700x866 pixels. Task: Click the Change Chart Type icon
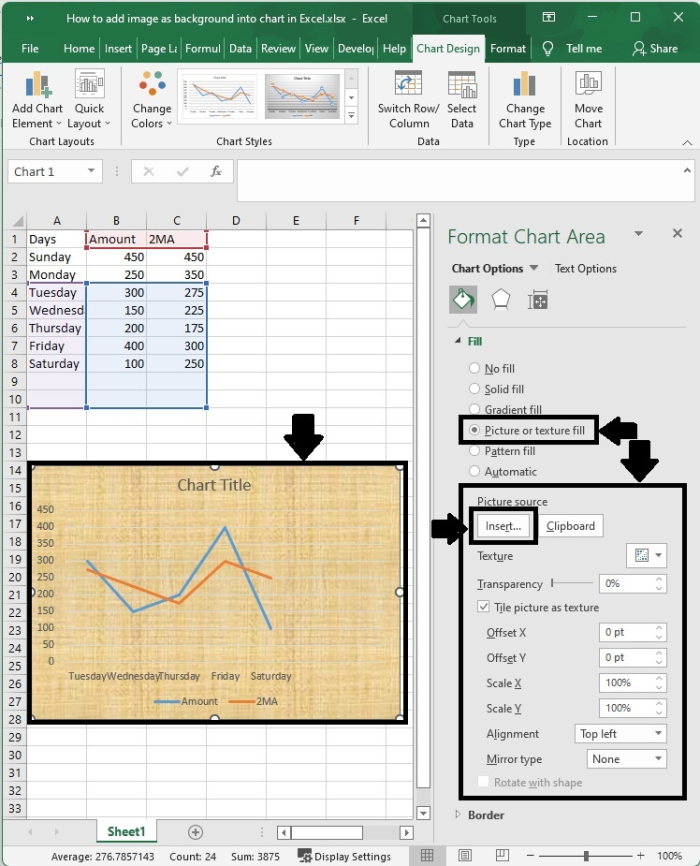524,84
